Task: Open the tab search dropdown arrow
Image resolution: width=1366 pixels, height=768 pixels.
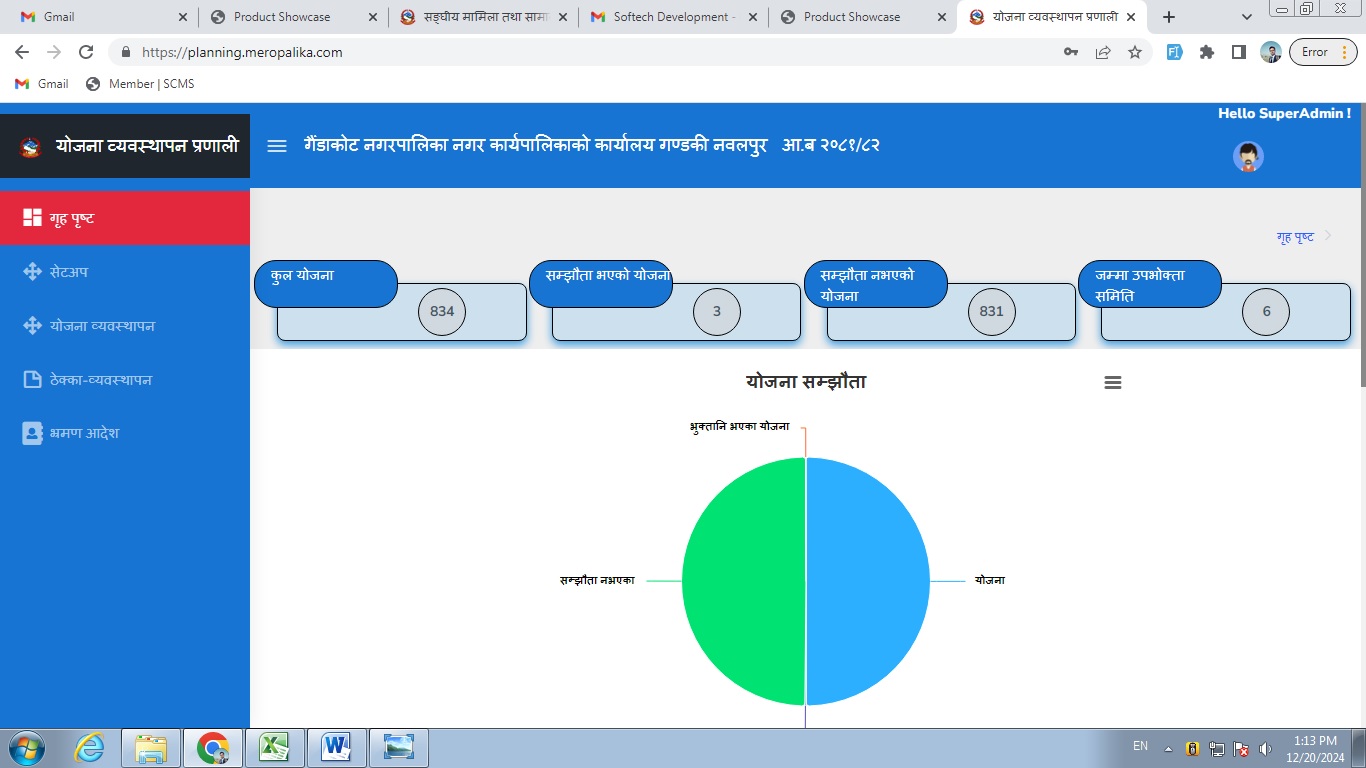Action: coord(1246,17)
